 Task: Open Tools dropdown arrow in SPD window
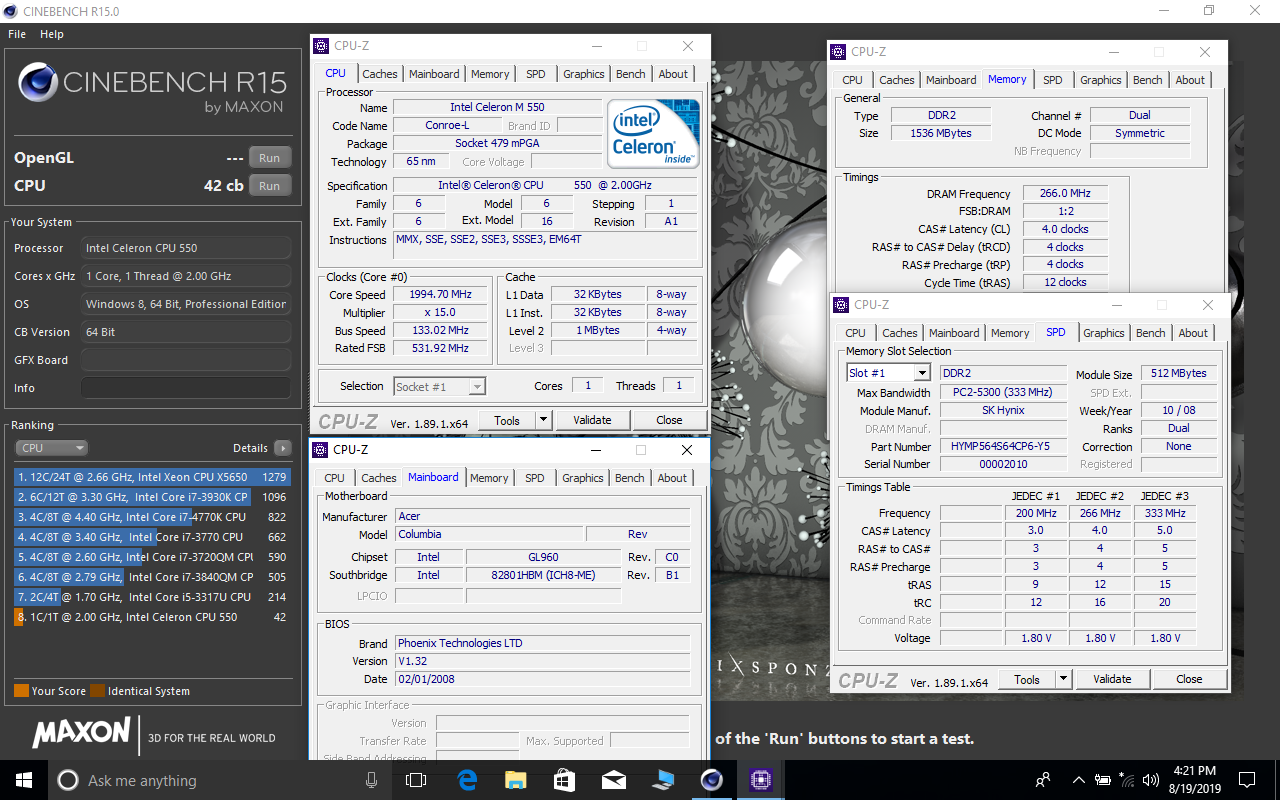point(1064,679)
